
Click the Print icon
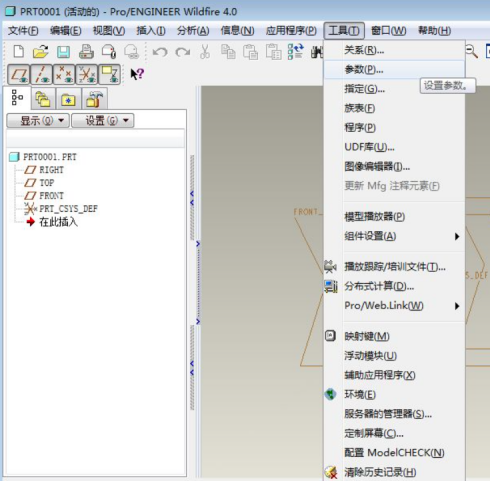[x=86, y=52]
